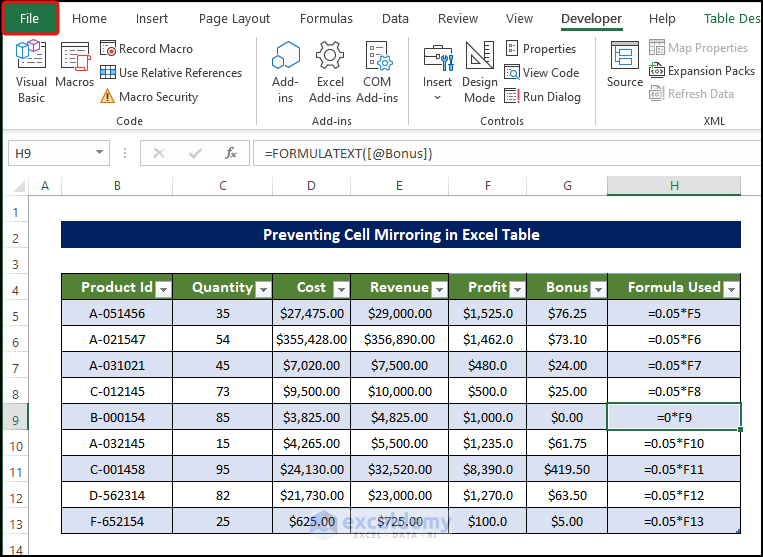This screenshot has height=557, width=763.
Task: Switch to the Formulas tab
Action: tap(326, 19)
